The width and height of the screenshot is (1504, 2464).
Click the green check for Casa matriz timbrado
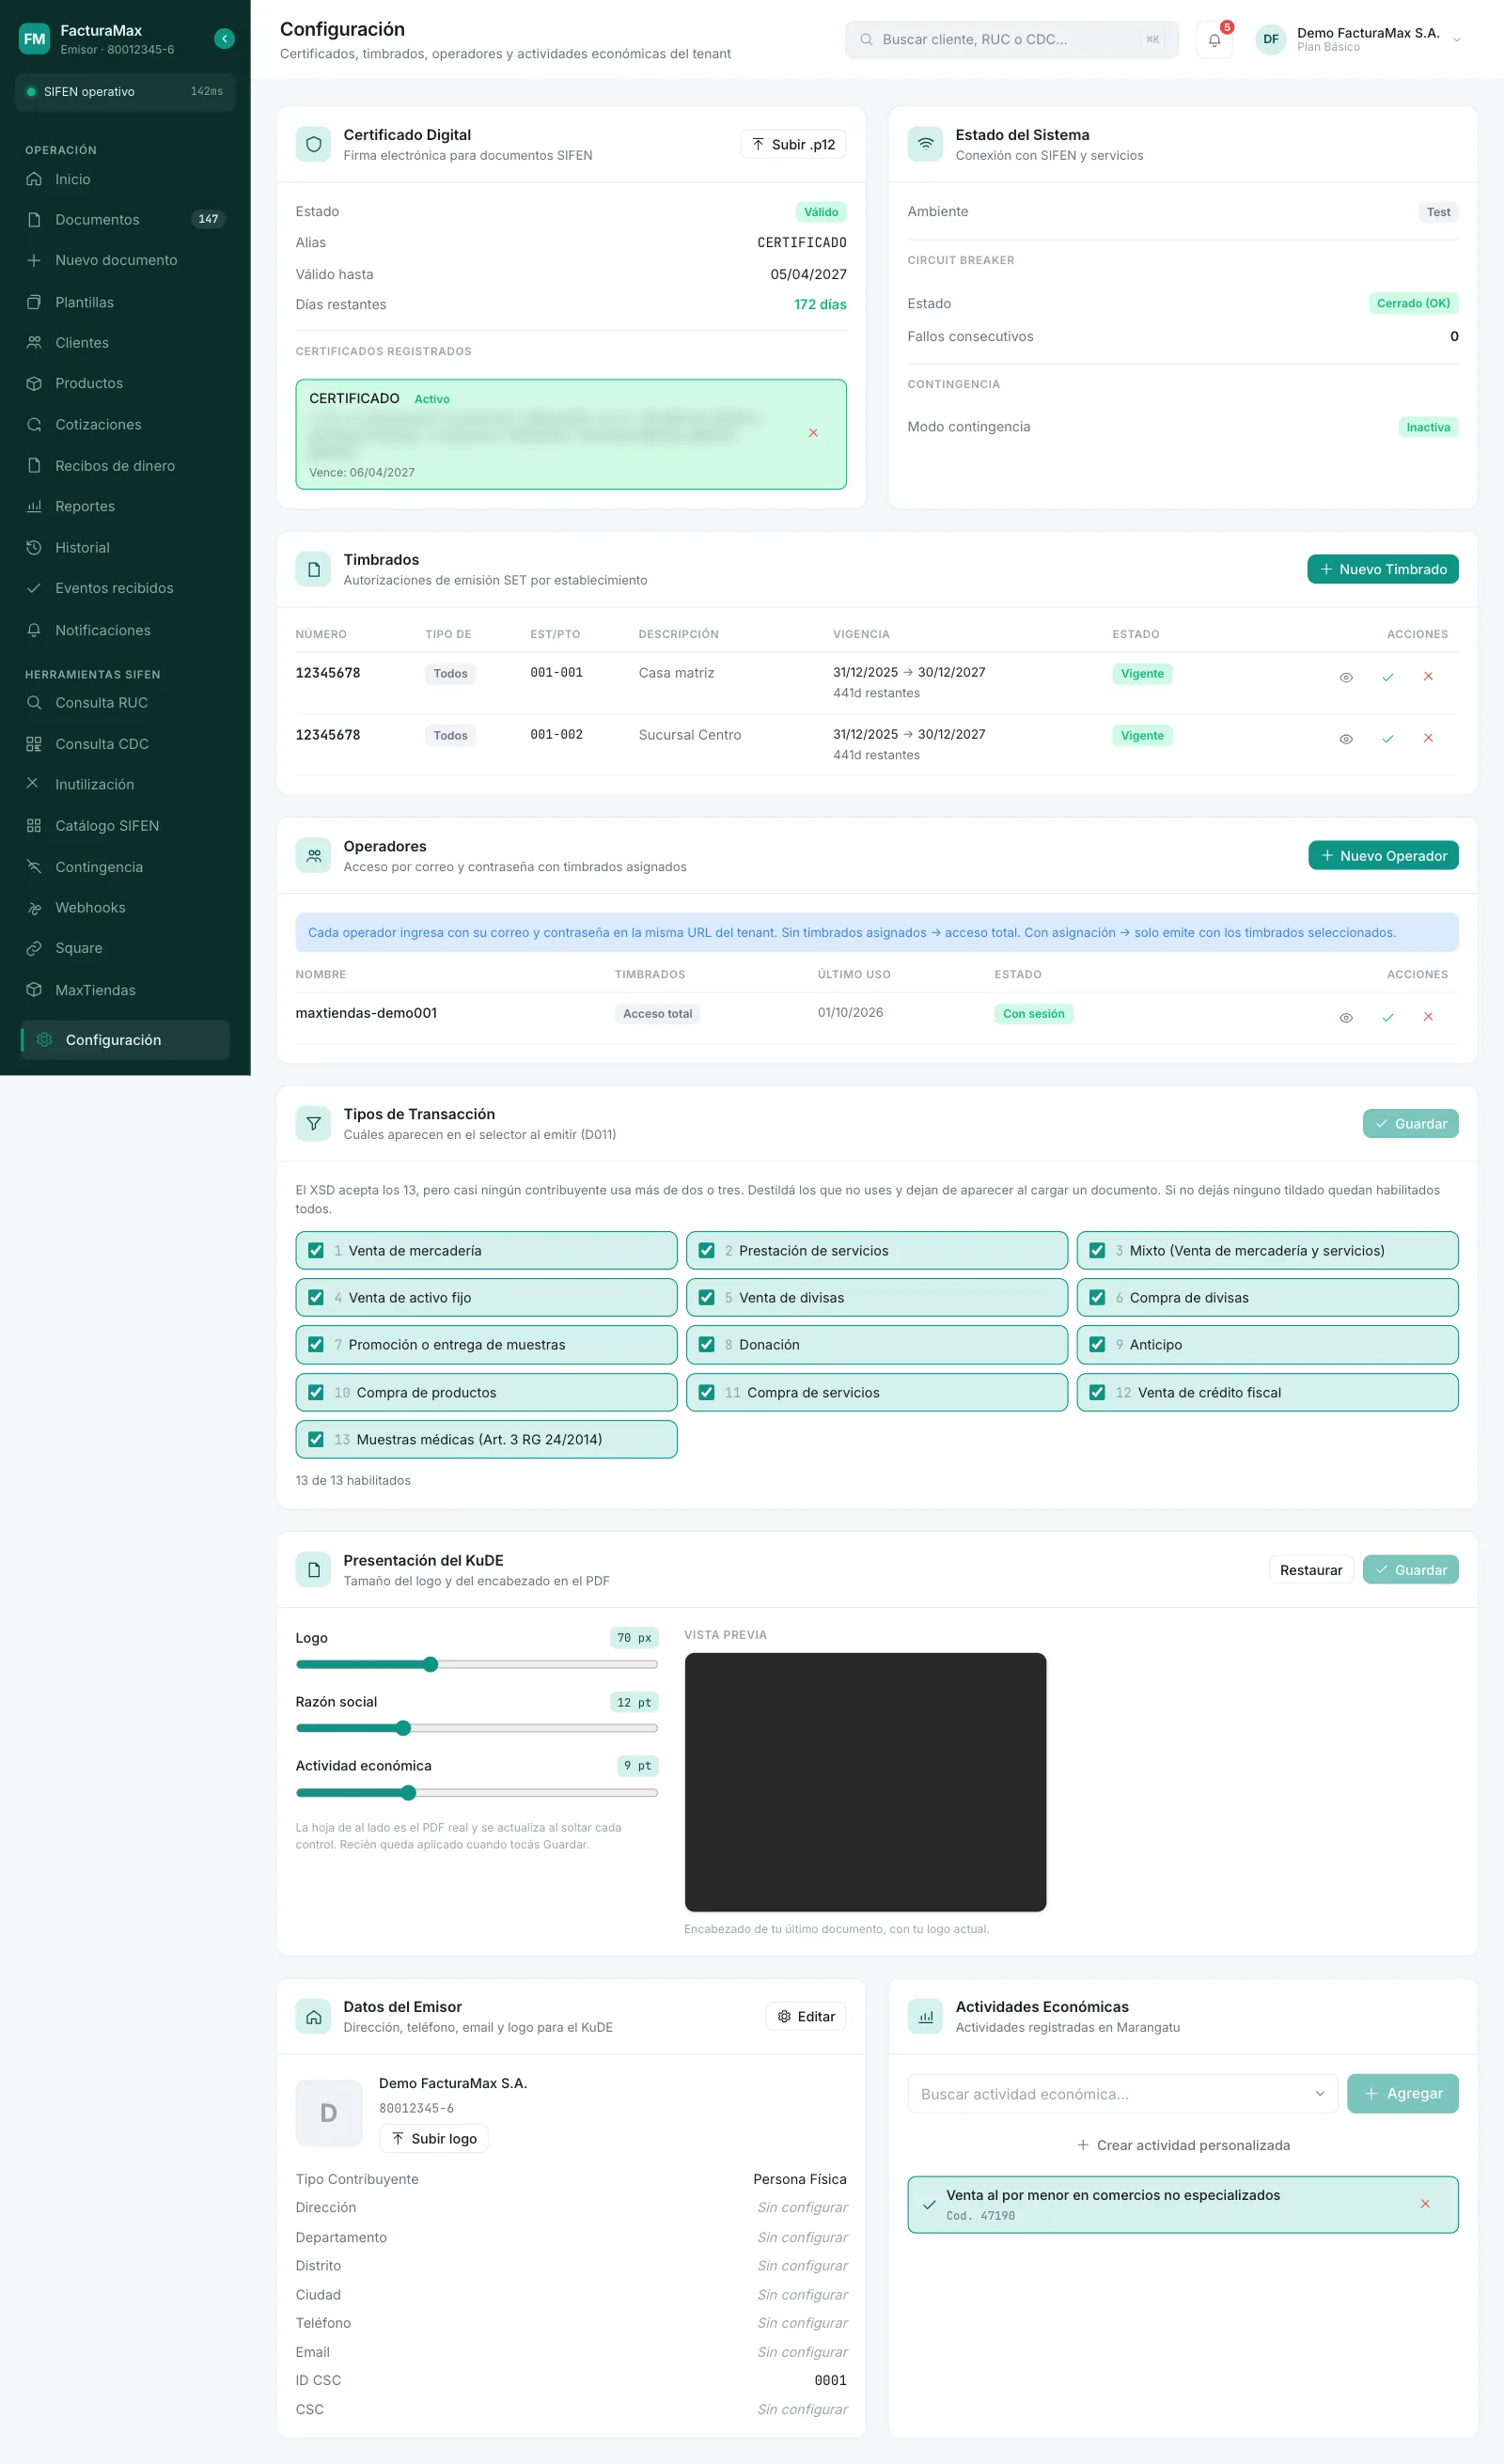[x=1387, y=677]
